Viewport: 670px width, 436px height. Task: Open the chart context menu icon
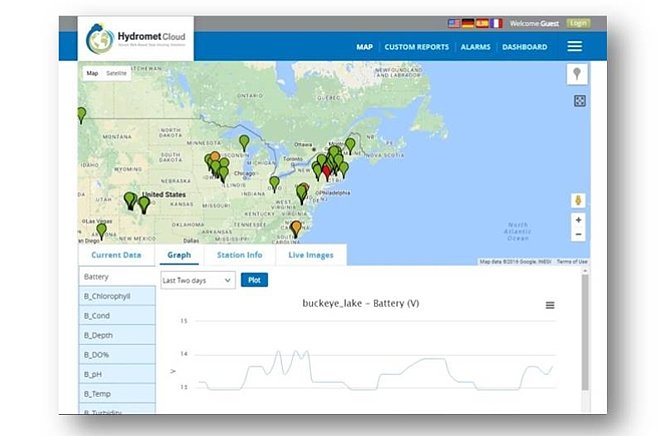tap(550, 305)
